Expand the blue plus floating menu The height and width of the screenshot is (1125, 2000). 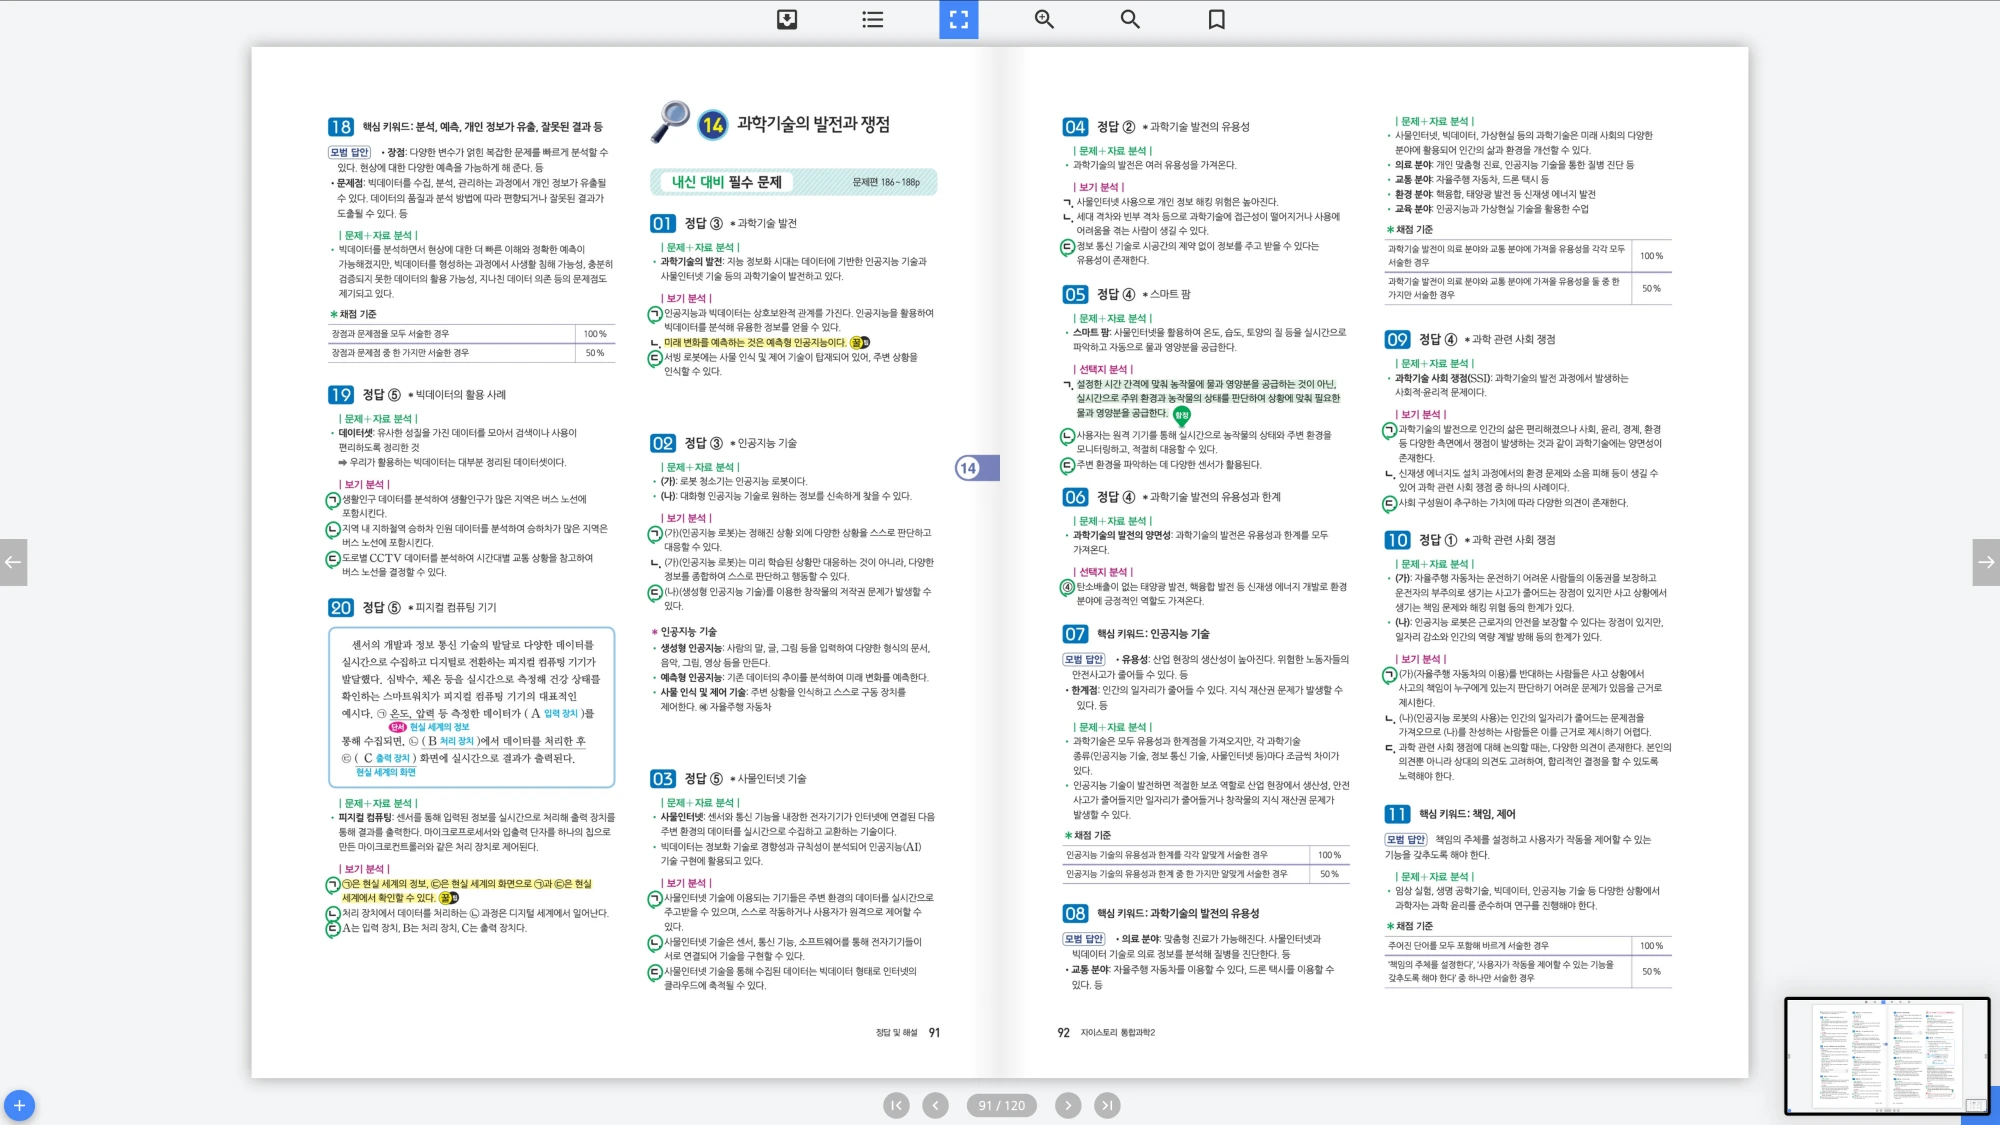coord(19,1105)
